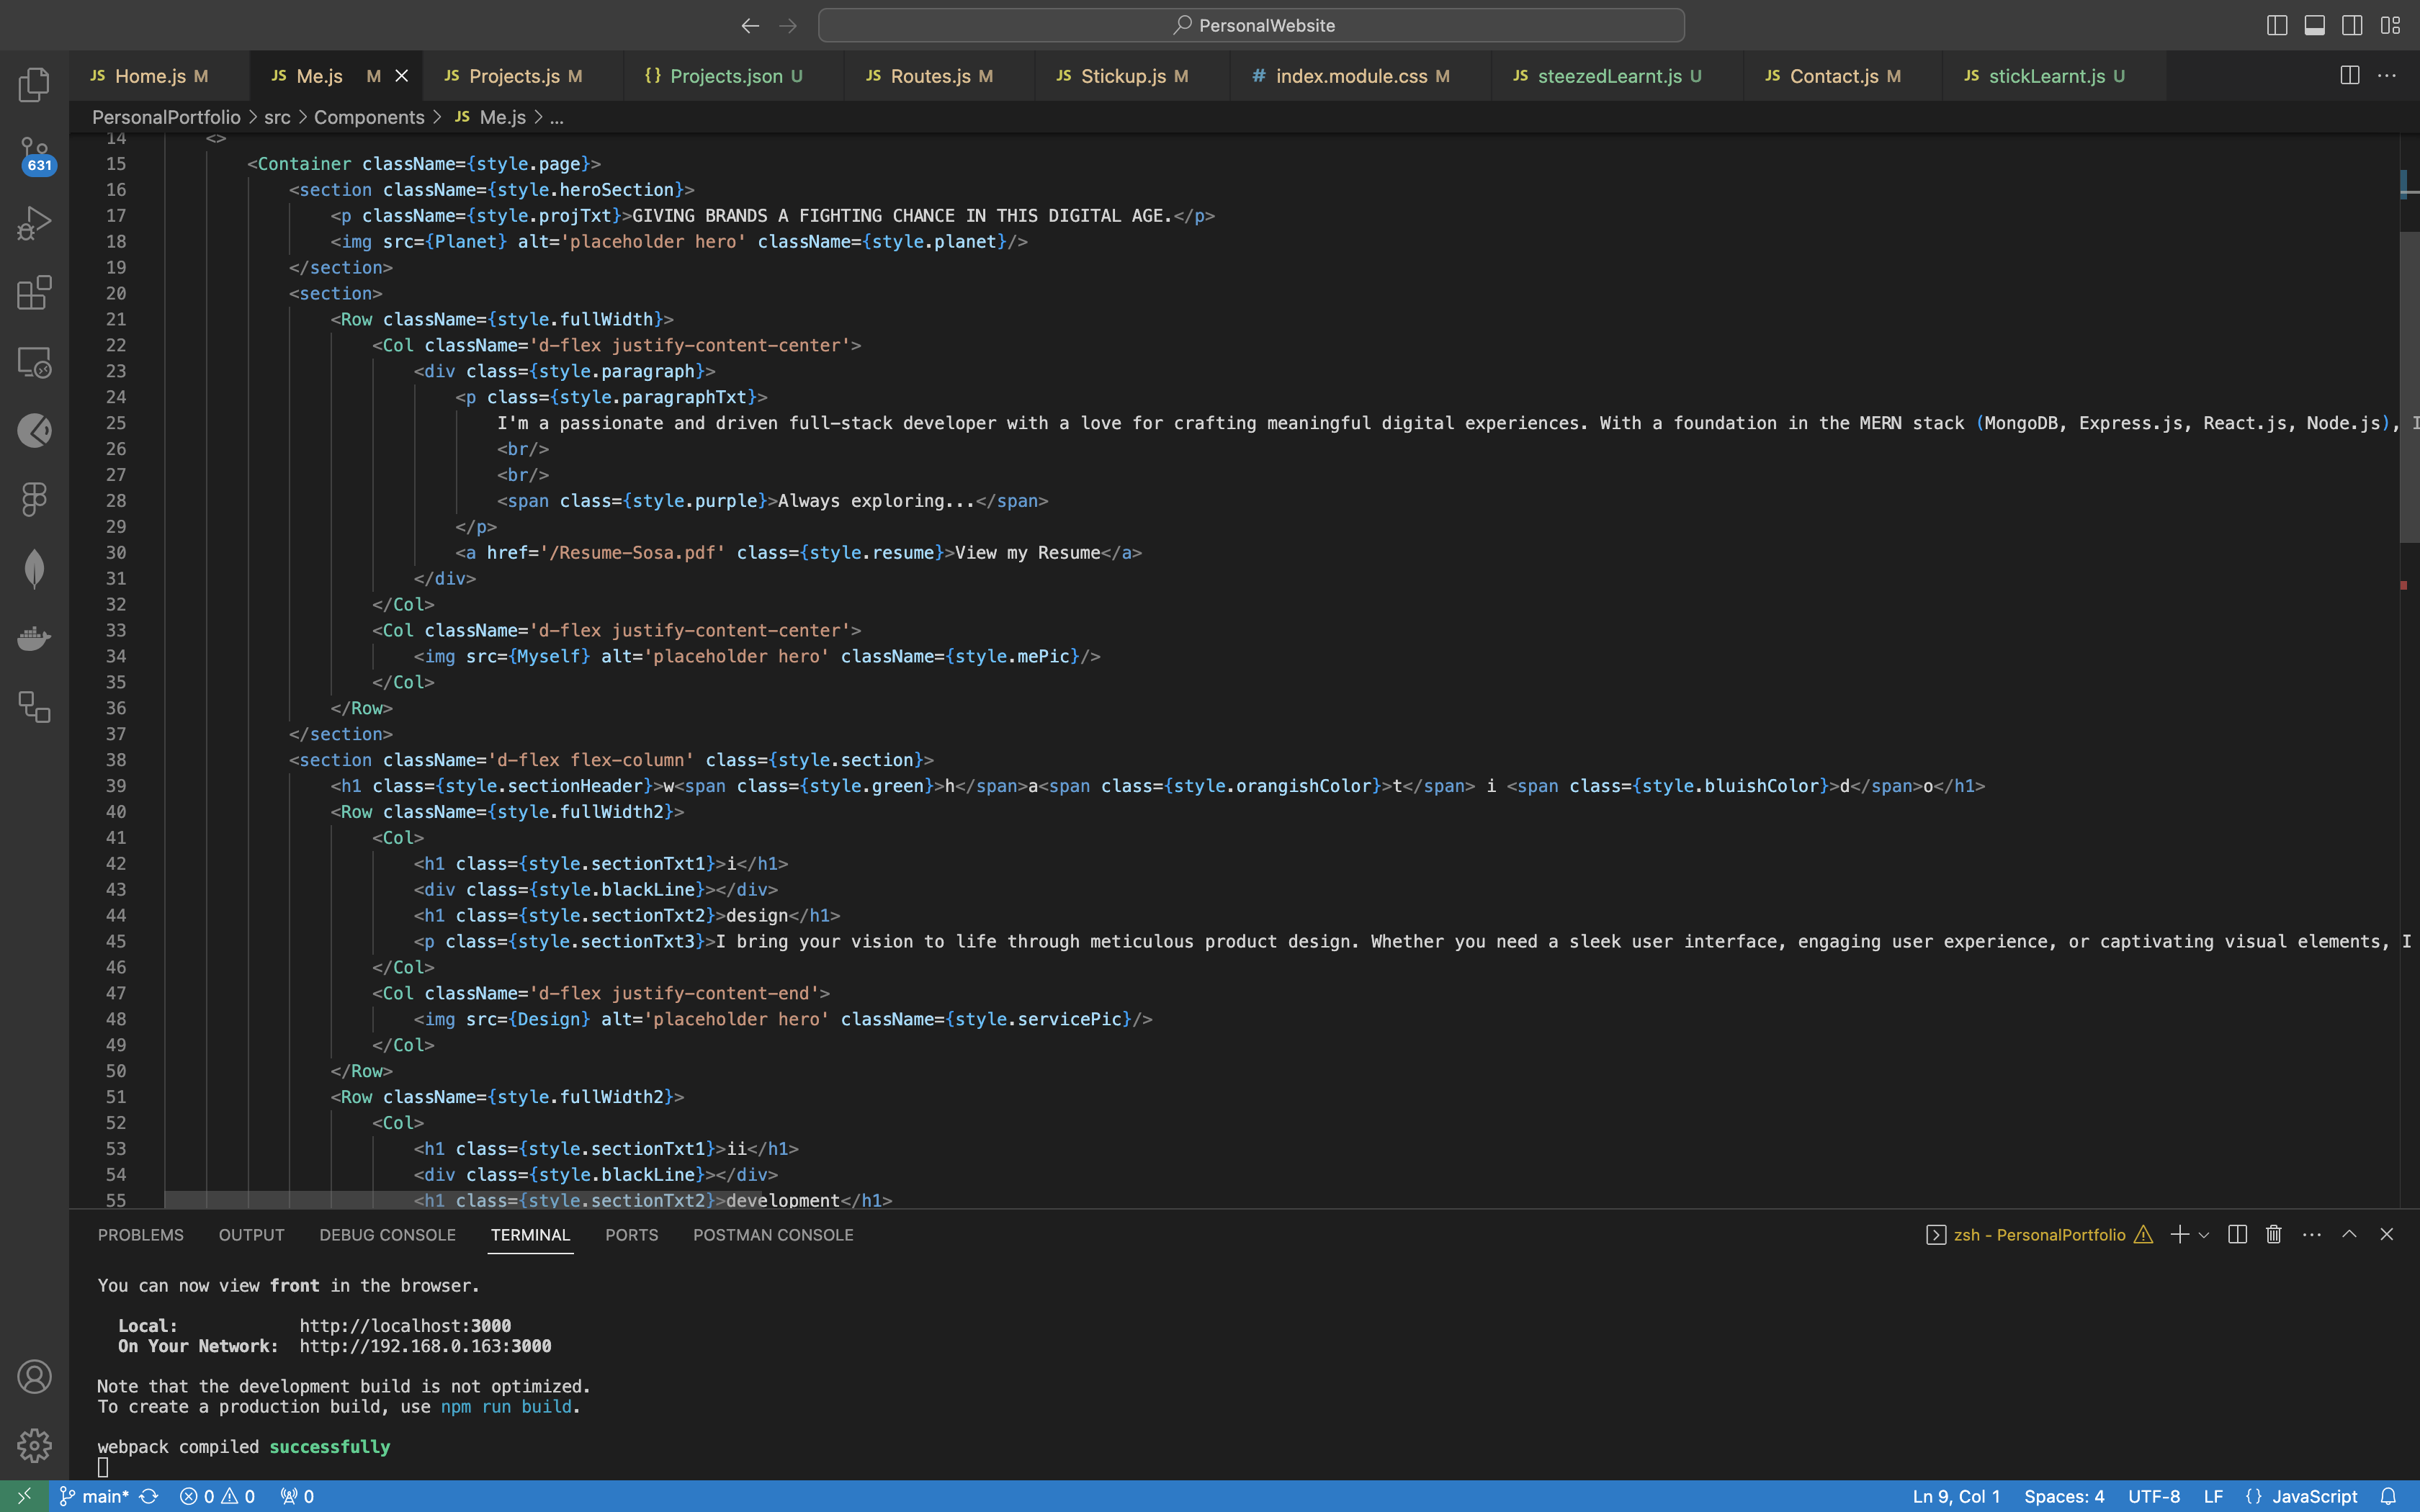The height and width of the screenshot is (1512, 2420).
Task: Open the DEBUG CONSOLE panel tab
Action: pos(388,1235)
